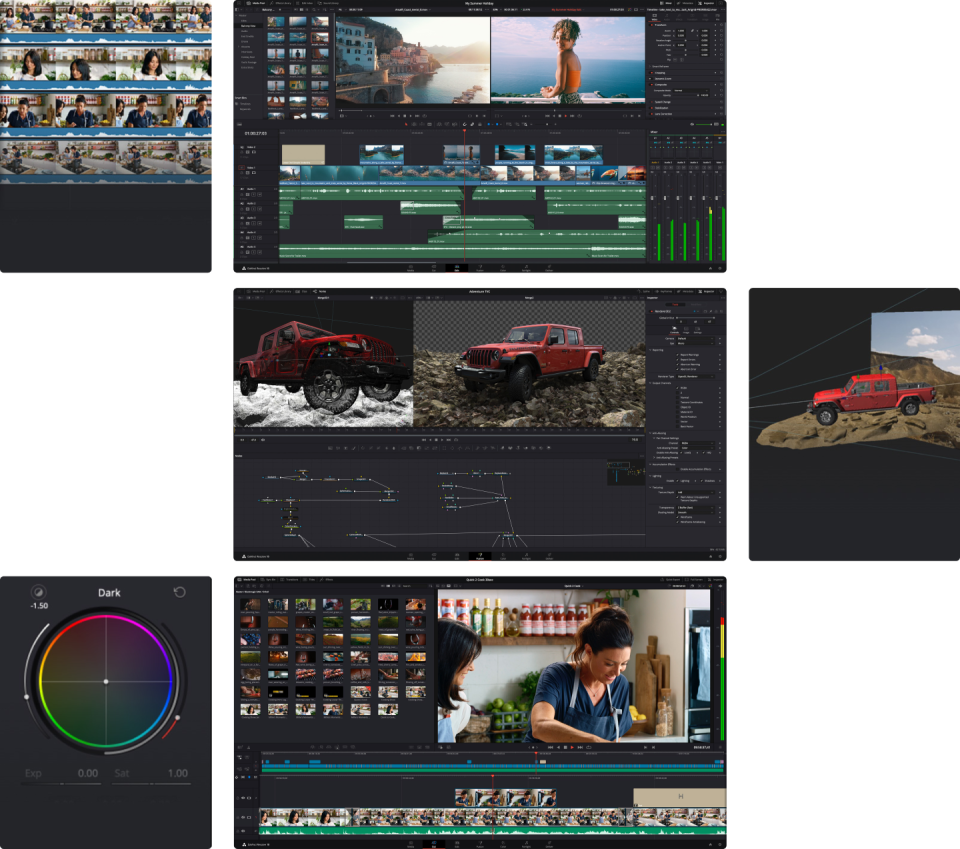Click the reset icon on the Dark color wheel

tap(180, 592)
